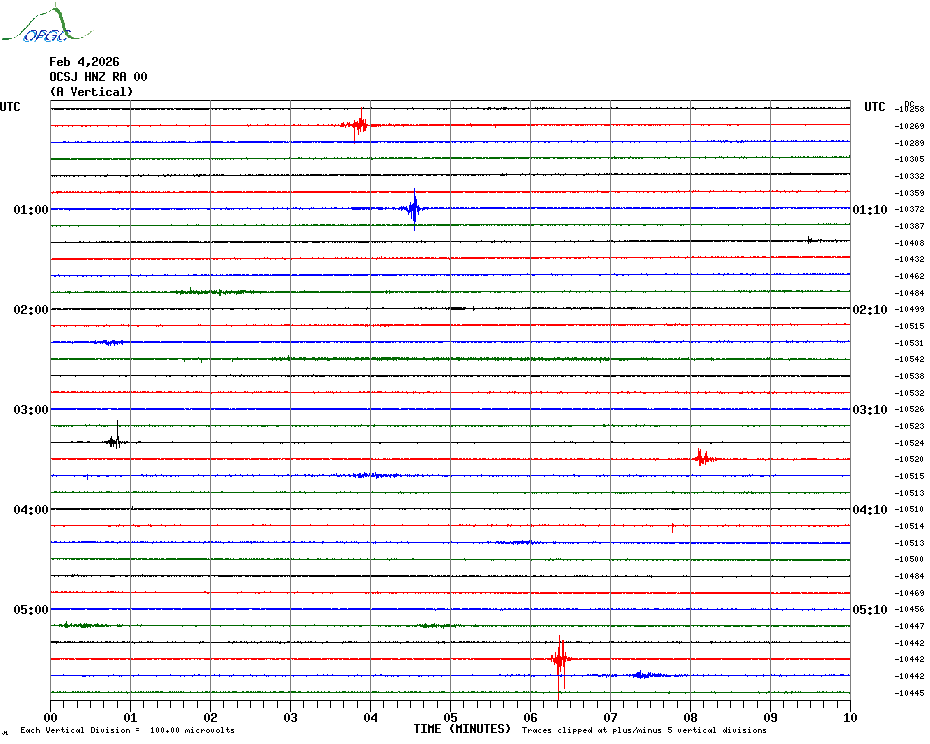
Task: Click the 05 tick on the minutes axis
Action: pos(450,717)
